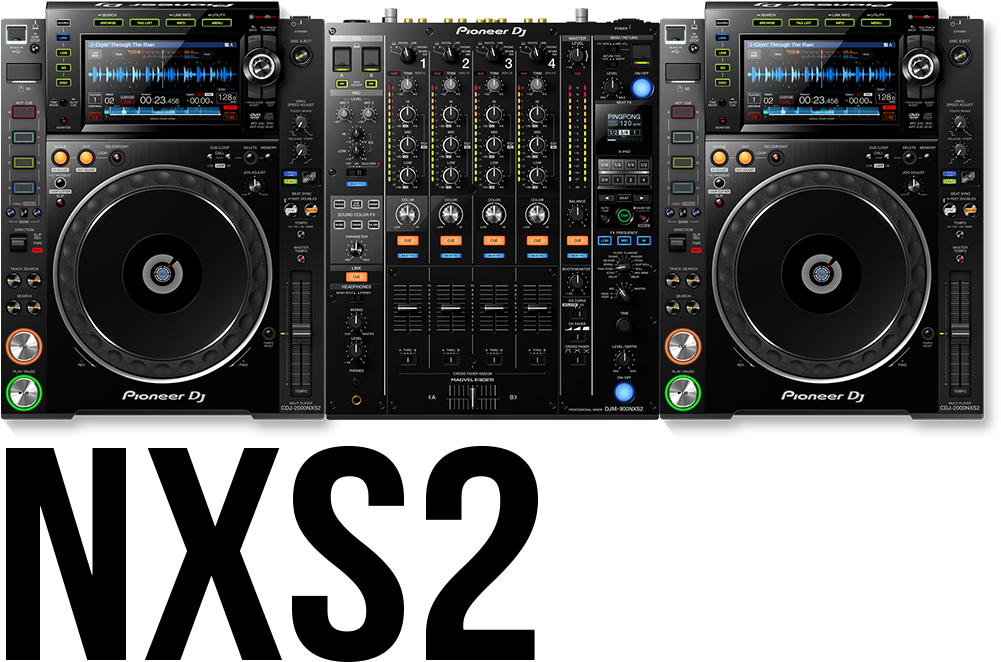Push the rotary selector on left deck
The width and height of the screenshot is (1001, 662).
pyautogui.click(x=262, y=65)
